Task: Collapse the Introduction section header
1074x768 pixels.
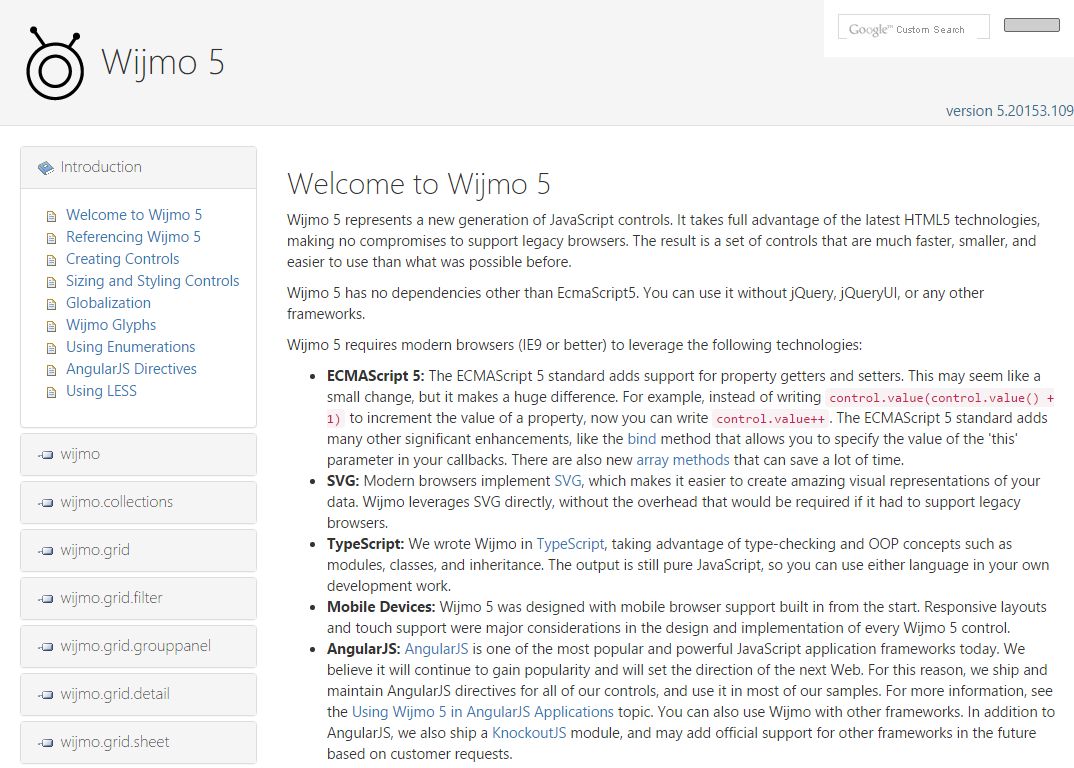Action: click(x=138, y=167)
